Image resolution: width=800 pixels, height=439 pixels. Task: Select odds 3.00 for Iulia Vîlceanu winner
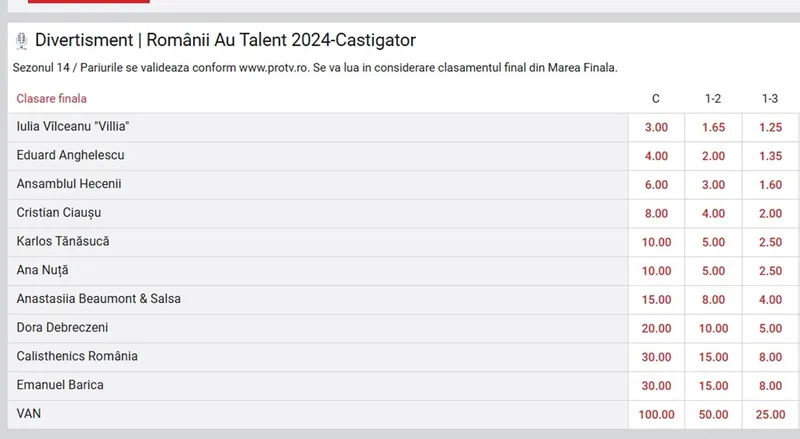coord(656,127)
